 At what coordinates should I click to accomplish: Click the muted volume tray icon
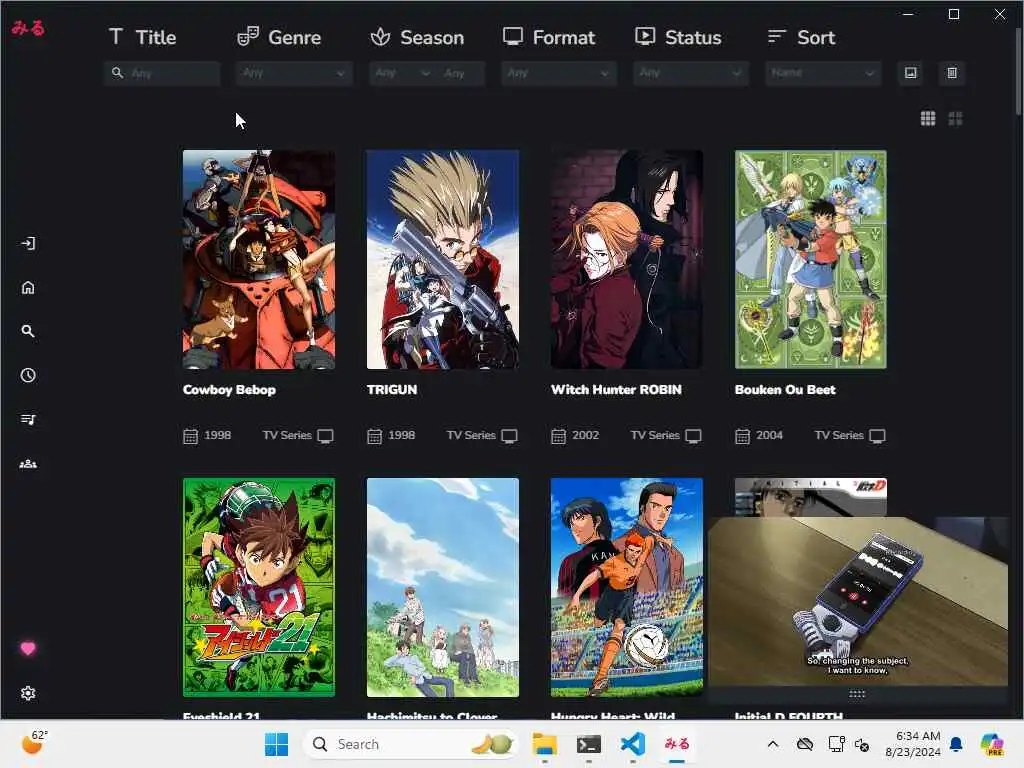(862, 744)
